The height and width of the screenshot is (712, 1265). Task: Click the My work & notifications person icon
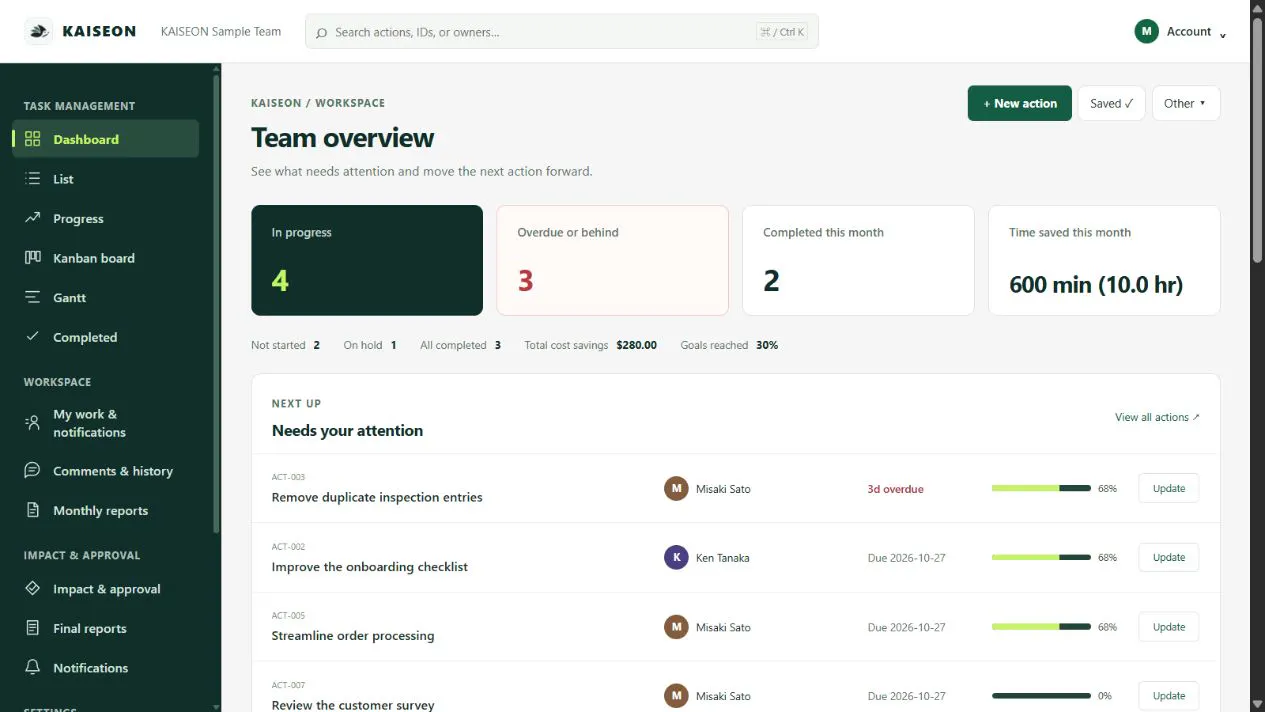pos(33,423)
